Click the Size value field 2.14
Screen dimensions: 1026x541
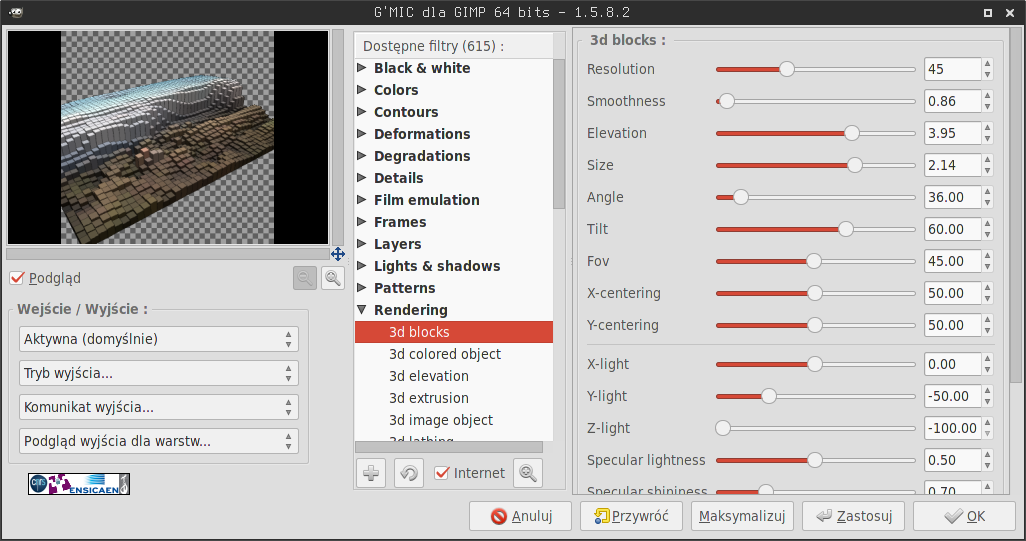(953, 165)
